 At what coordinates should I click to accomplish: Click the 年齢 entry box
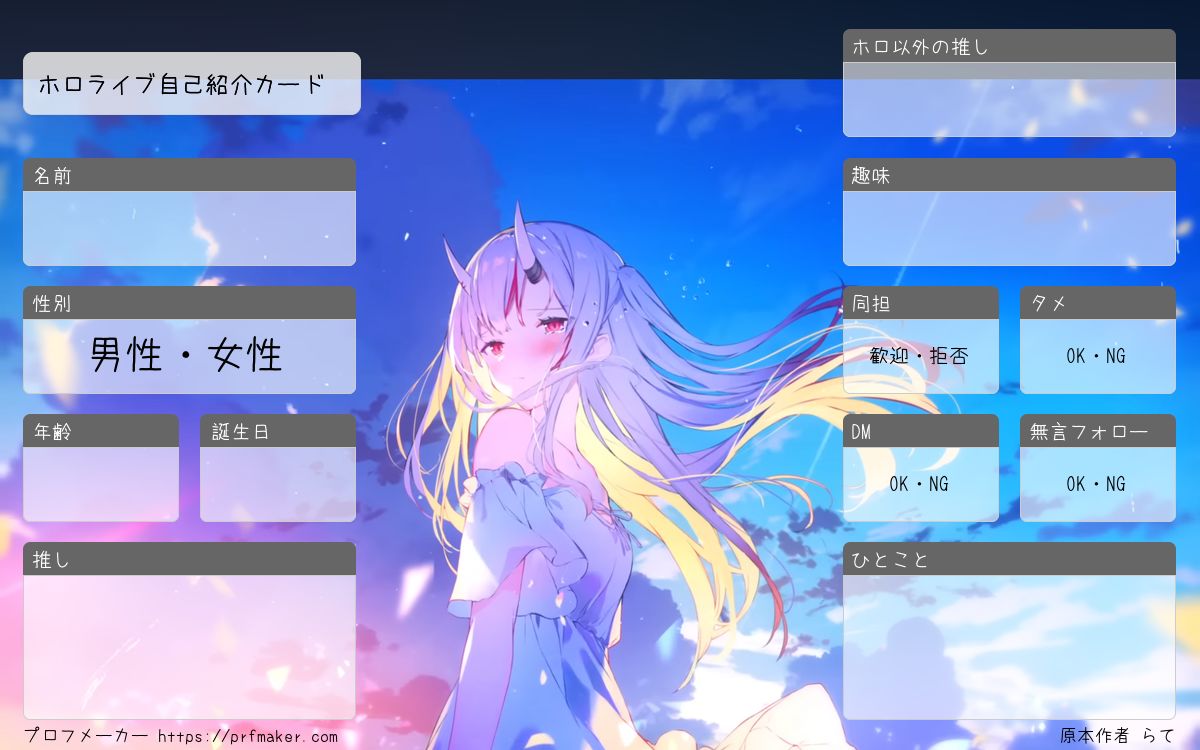pyautogui.click(x=101, y=484)
